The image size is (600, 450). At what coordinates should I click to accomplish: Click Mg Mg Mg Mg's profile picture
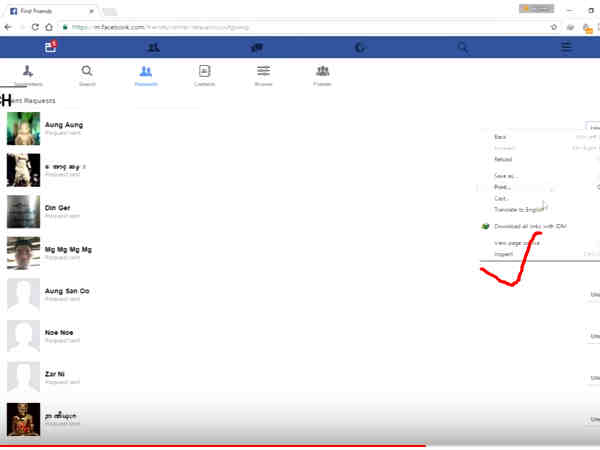pyautogui.click(x=23, y=254)
